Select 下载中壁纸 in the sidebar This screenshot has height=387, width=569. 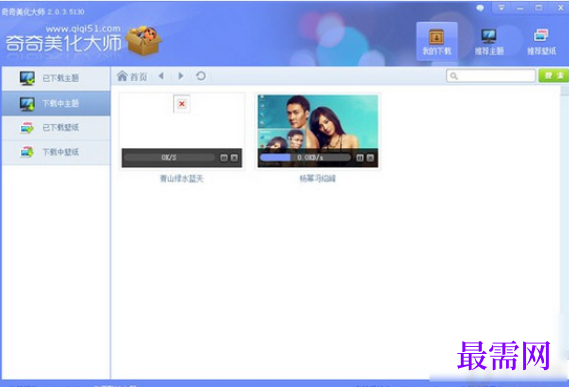coord(56,152)
